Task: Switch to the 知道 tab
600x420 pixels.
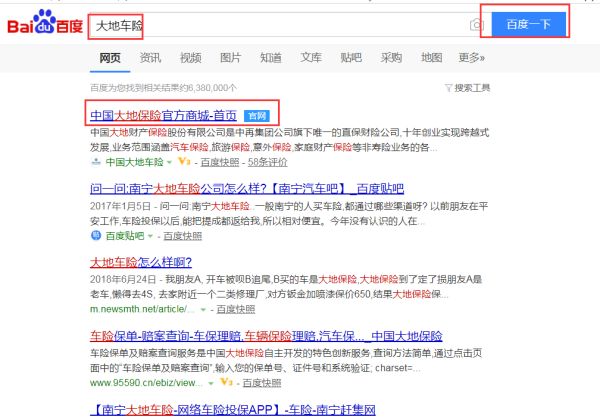Action: 271,58
